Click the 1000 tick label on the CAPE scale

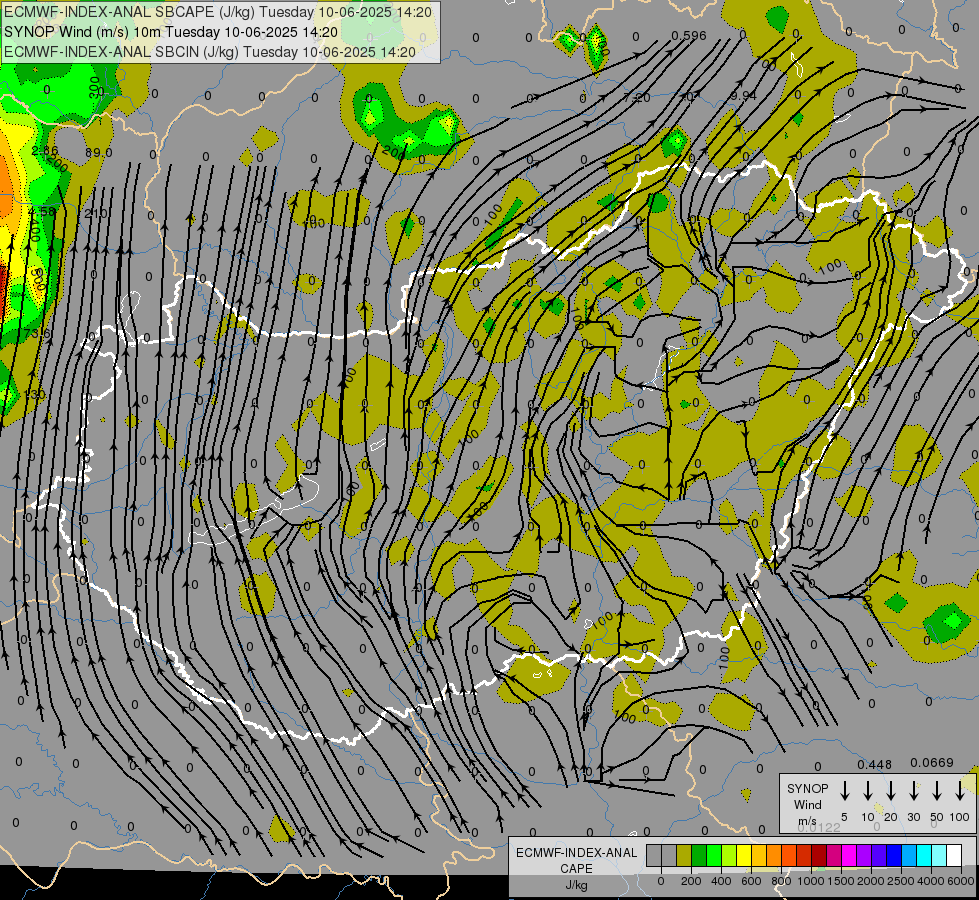coord(811,881)
